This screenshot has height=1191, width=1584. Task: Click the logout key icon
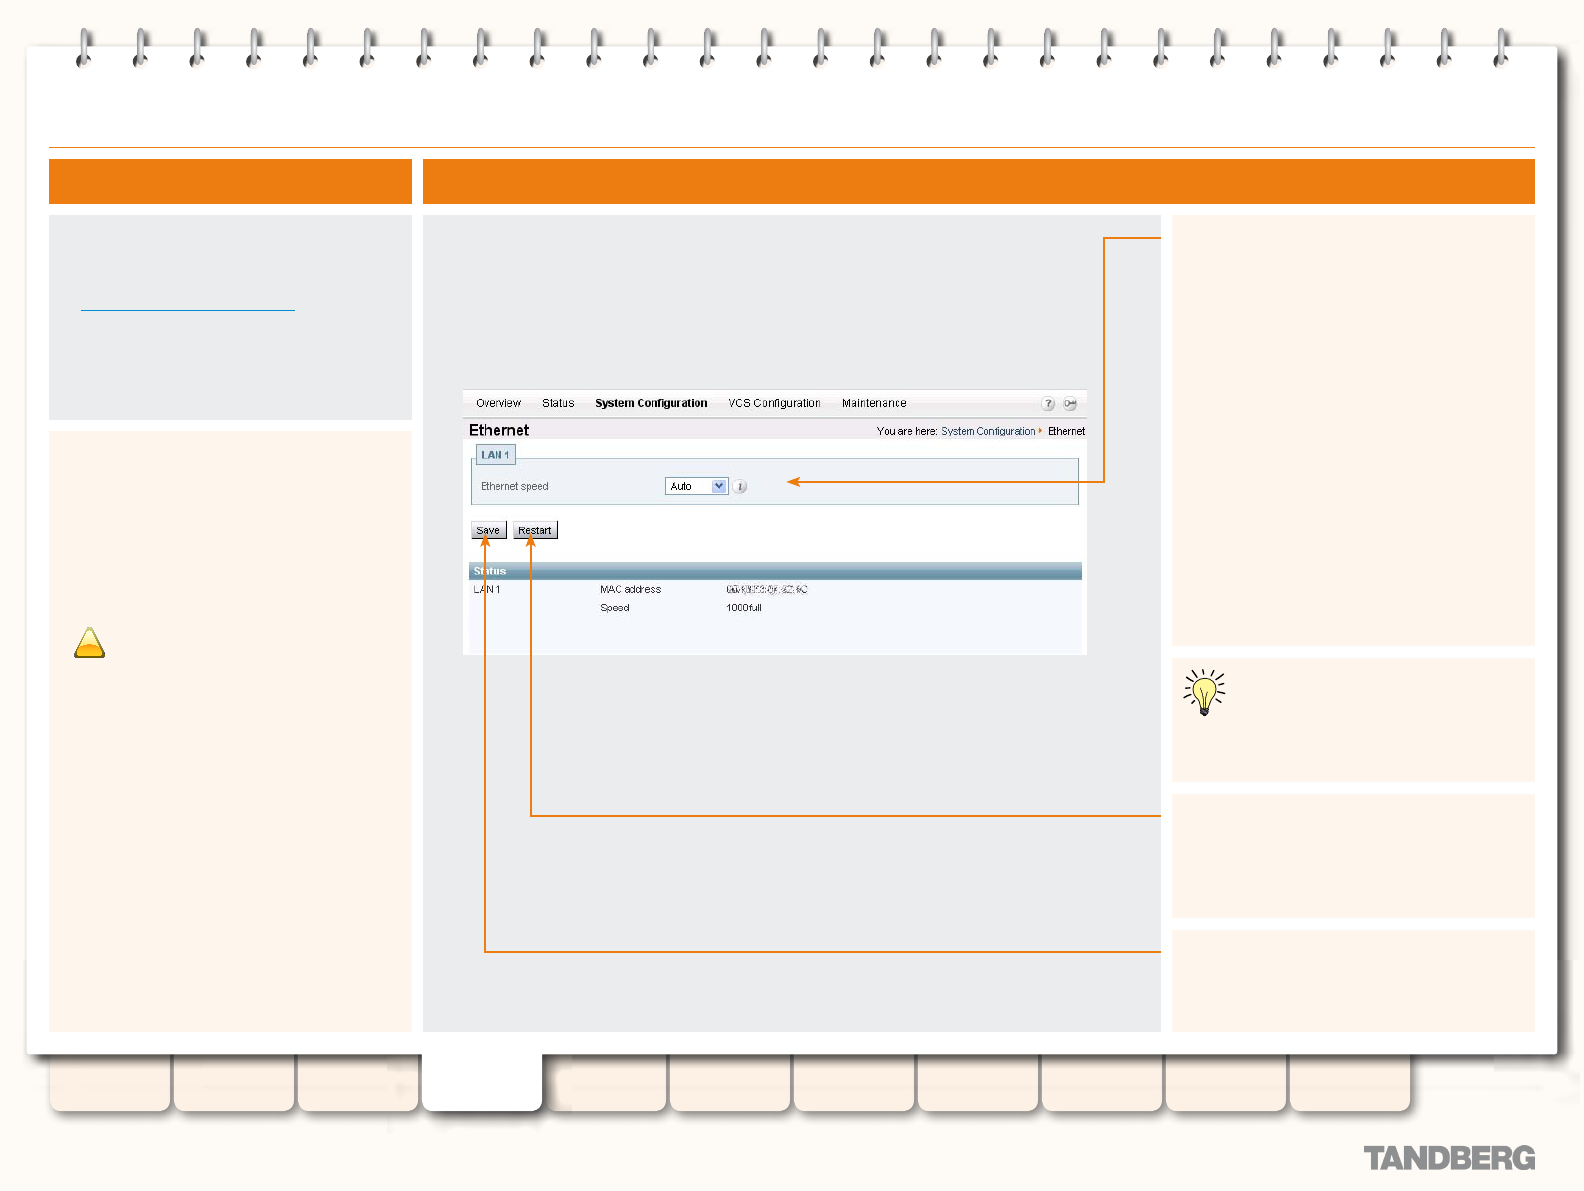click(1070, 404)
